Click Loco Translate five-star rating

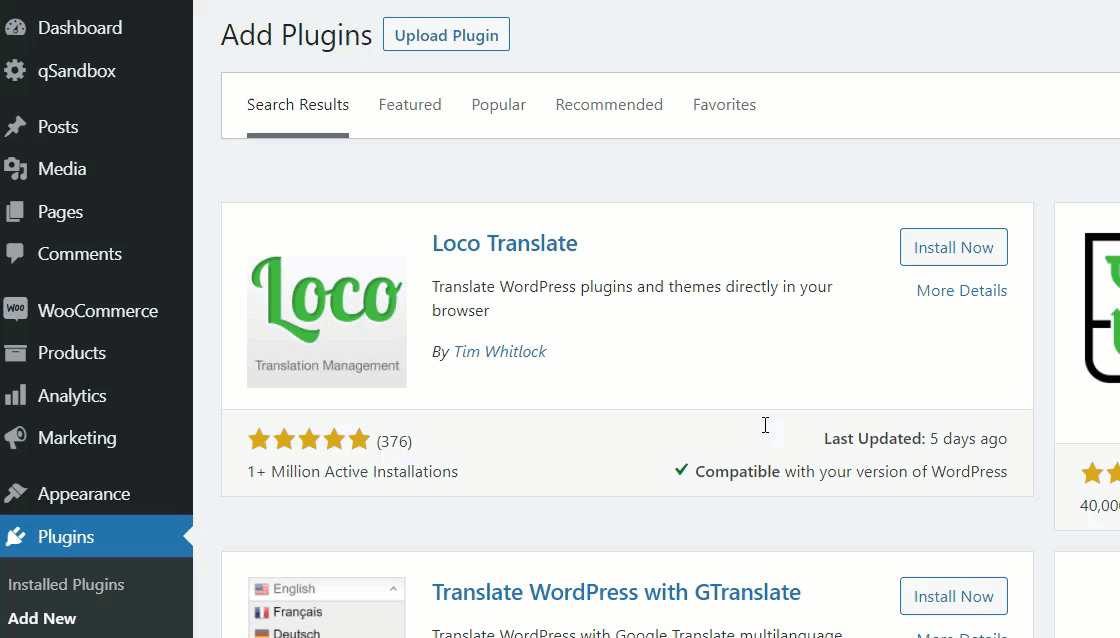click(309, 439)
